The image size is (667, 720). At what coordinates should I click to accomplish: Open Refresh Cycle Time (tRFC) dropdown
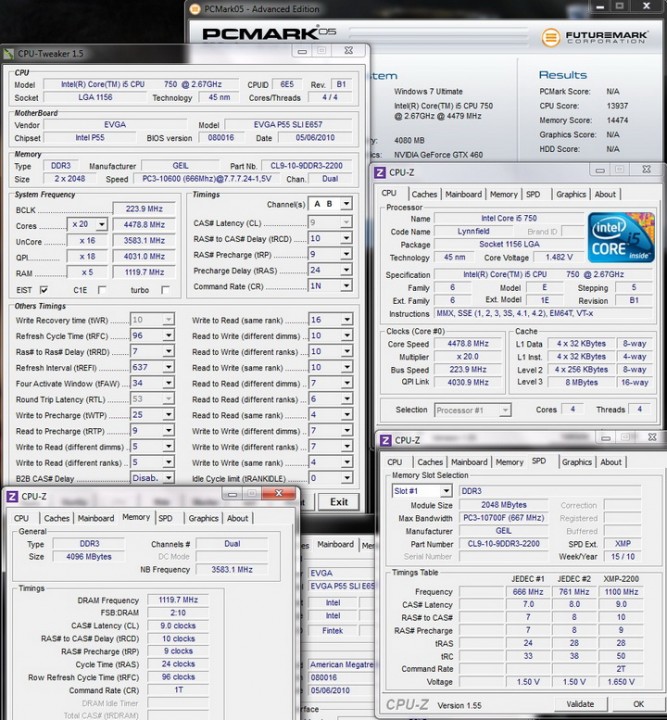168,336
